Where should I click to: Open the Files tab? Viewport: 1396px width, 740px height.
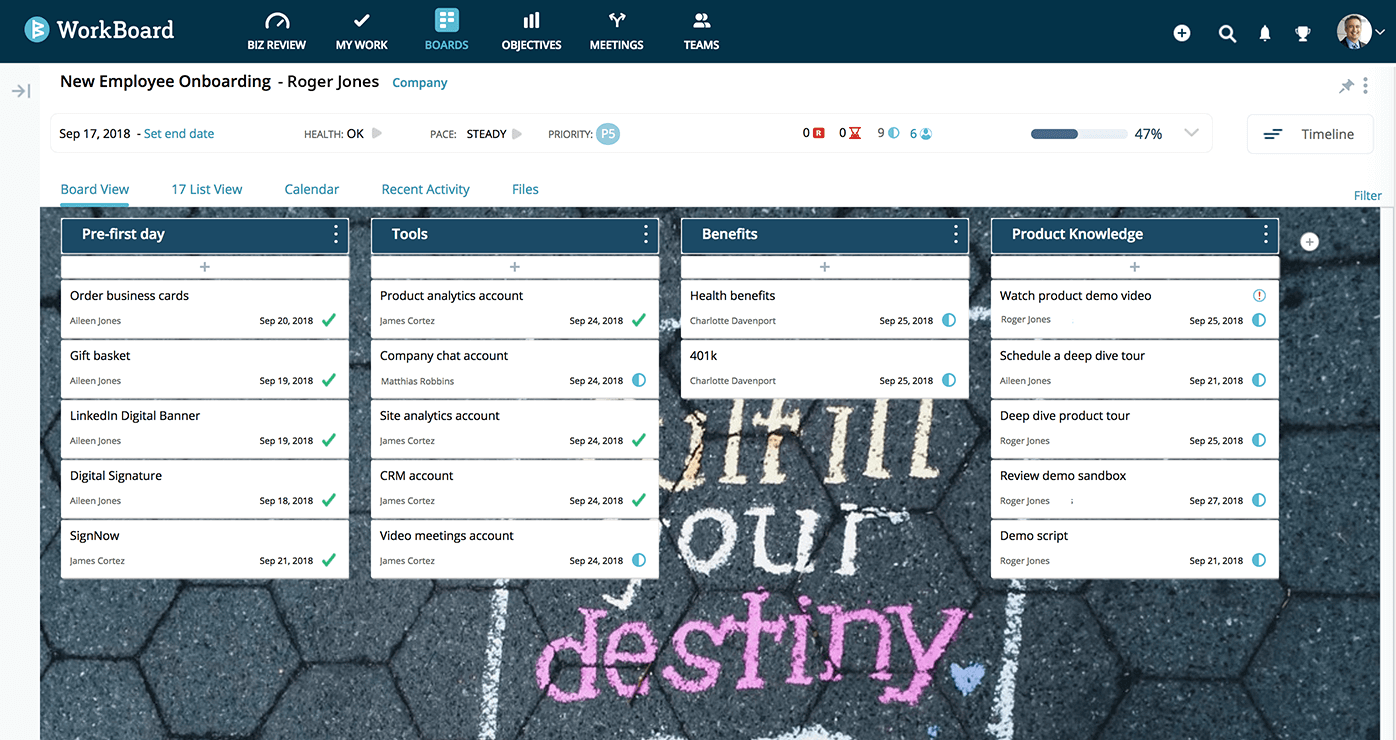click(525, 189)
